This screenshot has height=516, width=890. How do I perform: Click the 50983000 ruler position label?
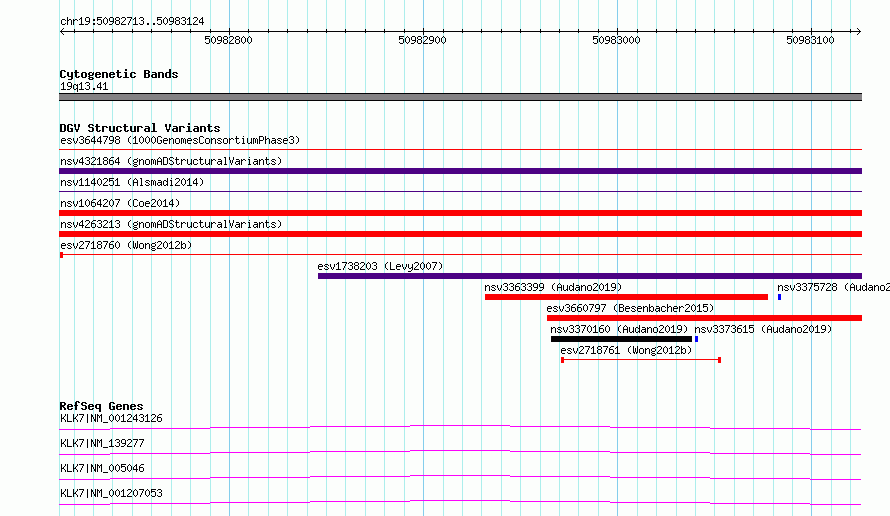pyautogui.click(x=616, y=40)
